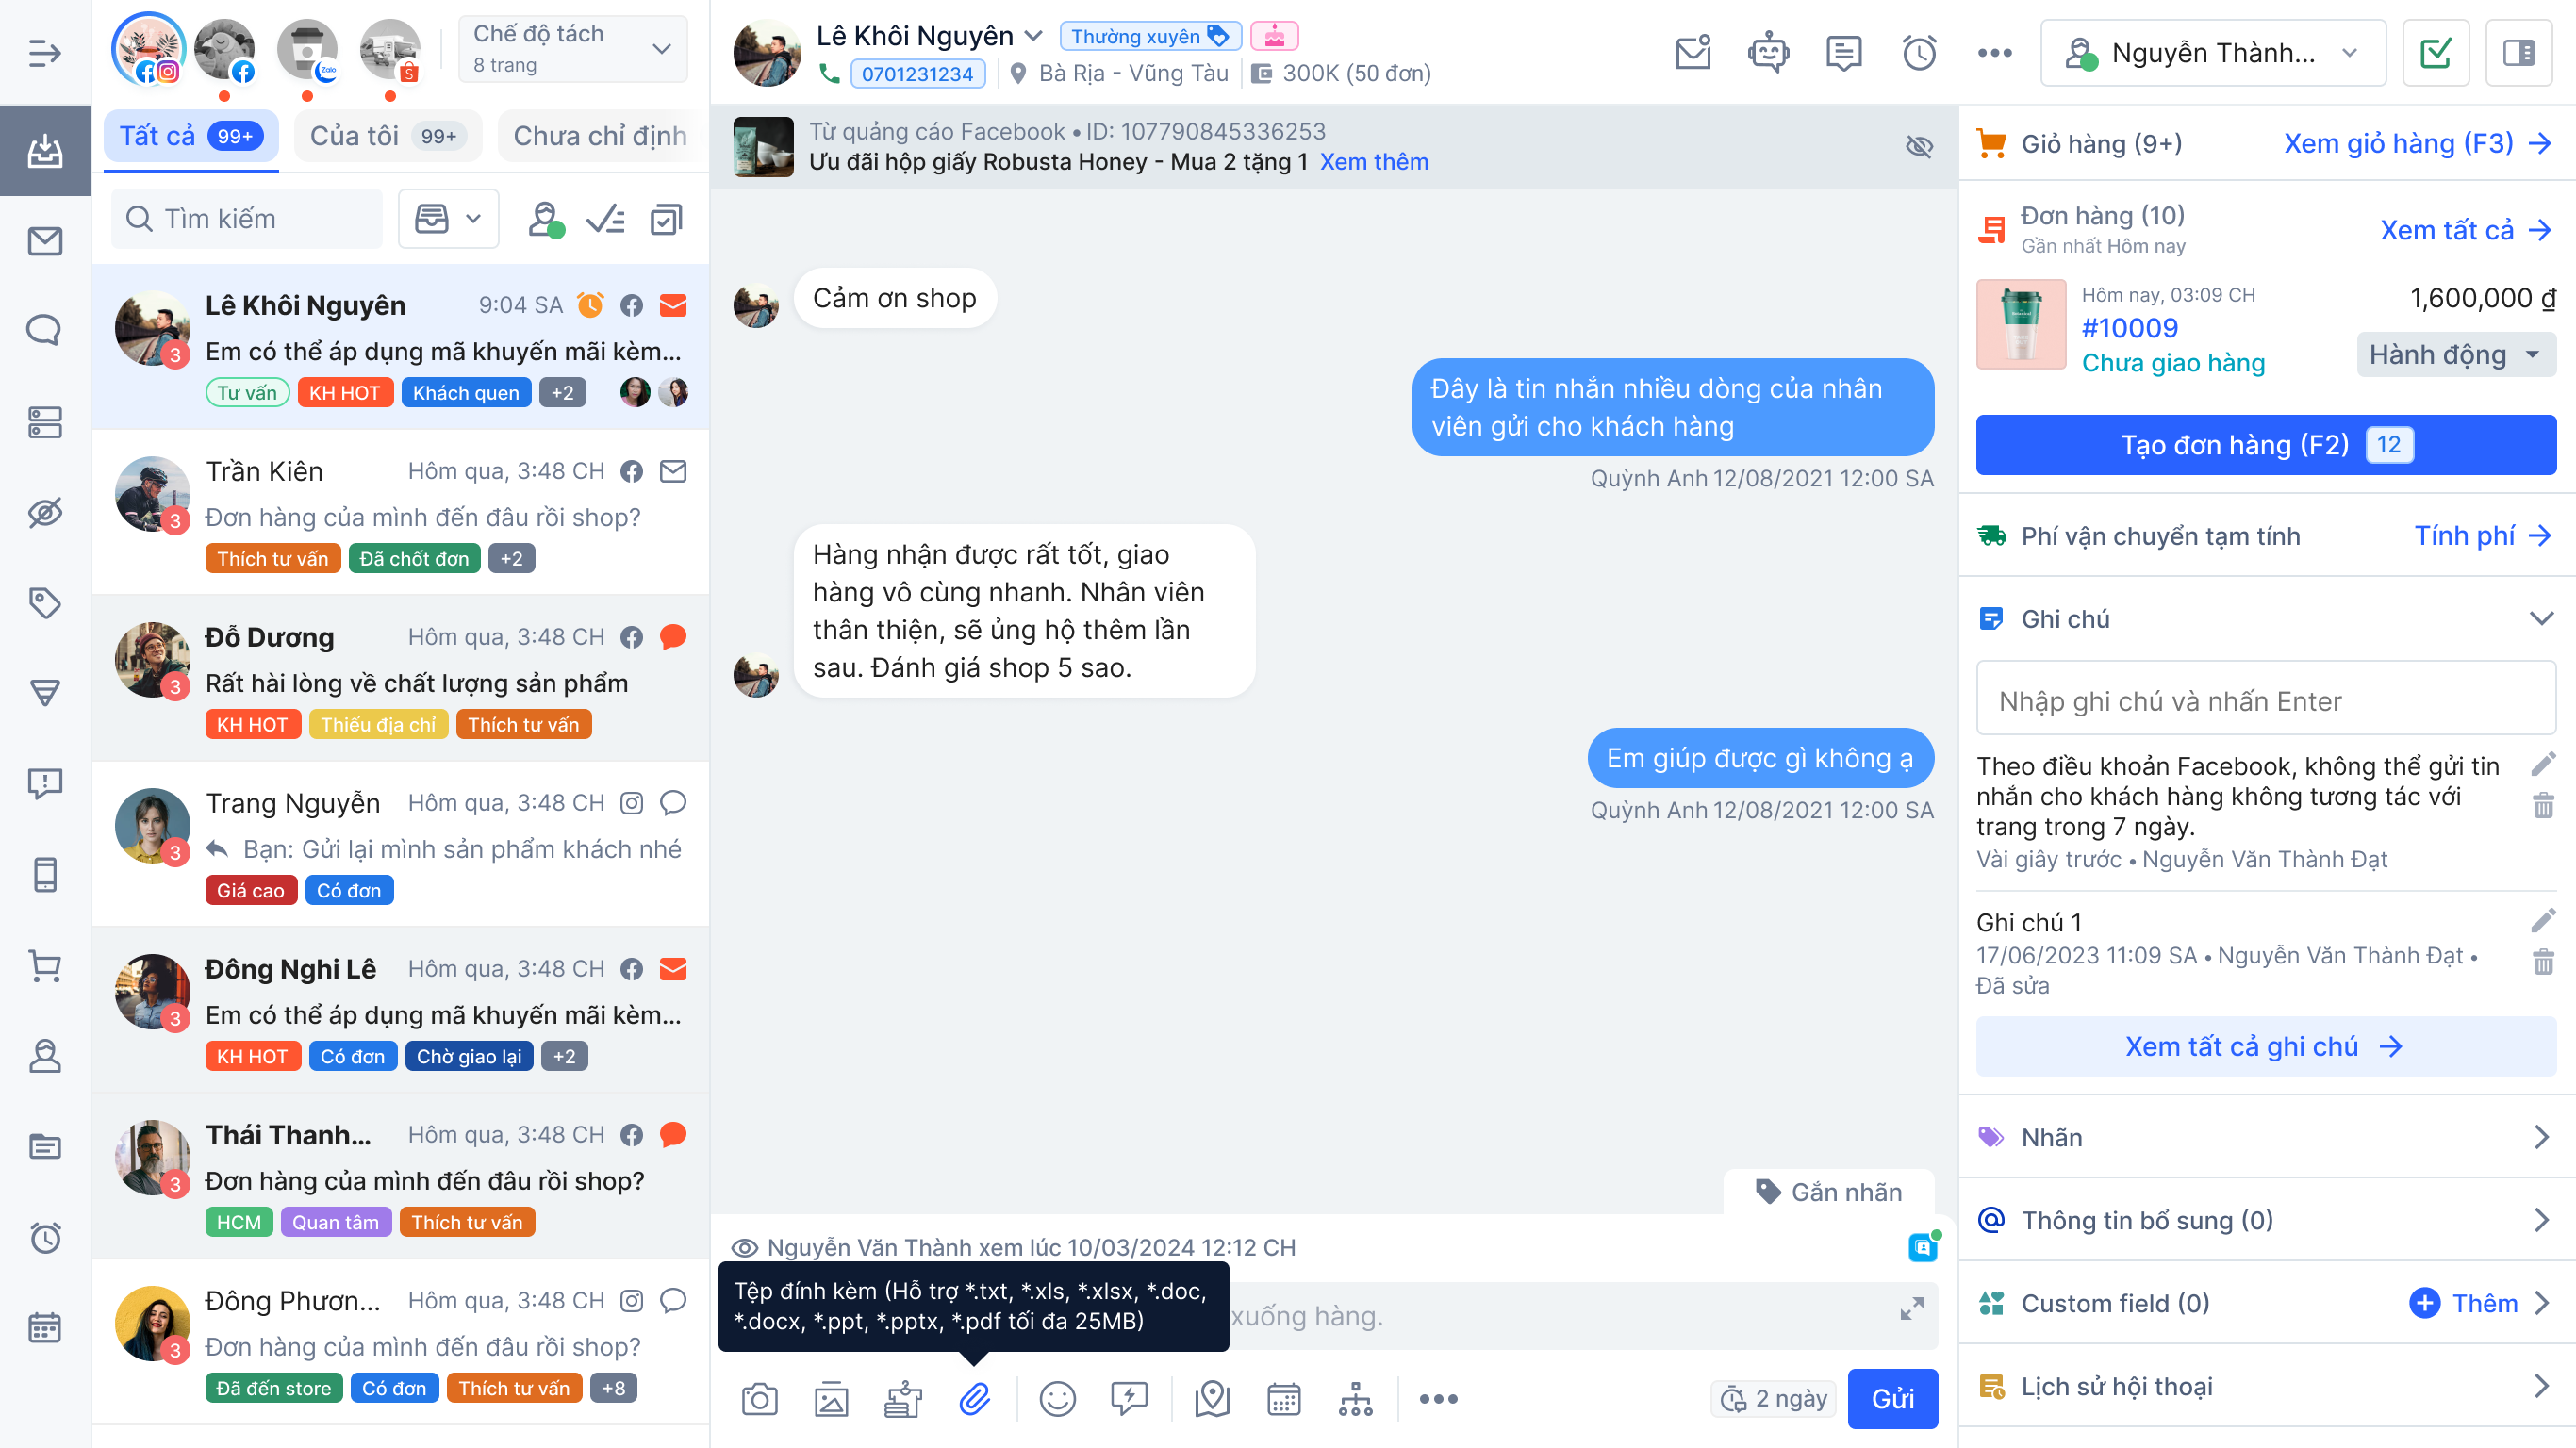Click the orange KH HOT label on Đỗ Dương
This screenshot has height=1448, width=2576.
(252, 724)
